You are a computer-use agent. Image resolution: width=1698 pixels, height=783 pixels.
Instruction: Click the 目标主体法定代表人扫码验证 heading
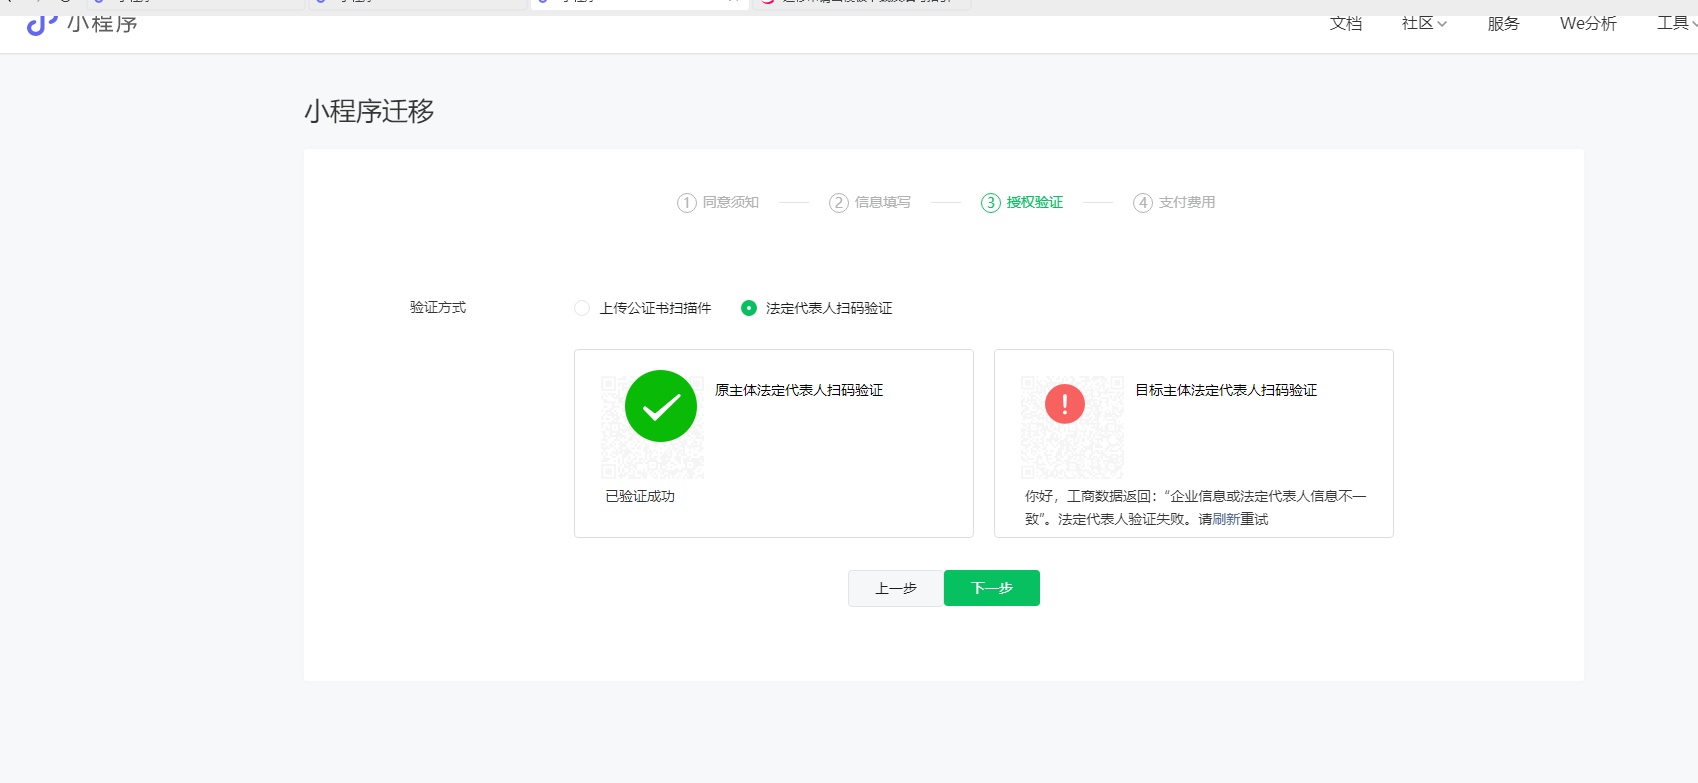[x=1226, y=390]
